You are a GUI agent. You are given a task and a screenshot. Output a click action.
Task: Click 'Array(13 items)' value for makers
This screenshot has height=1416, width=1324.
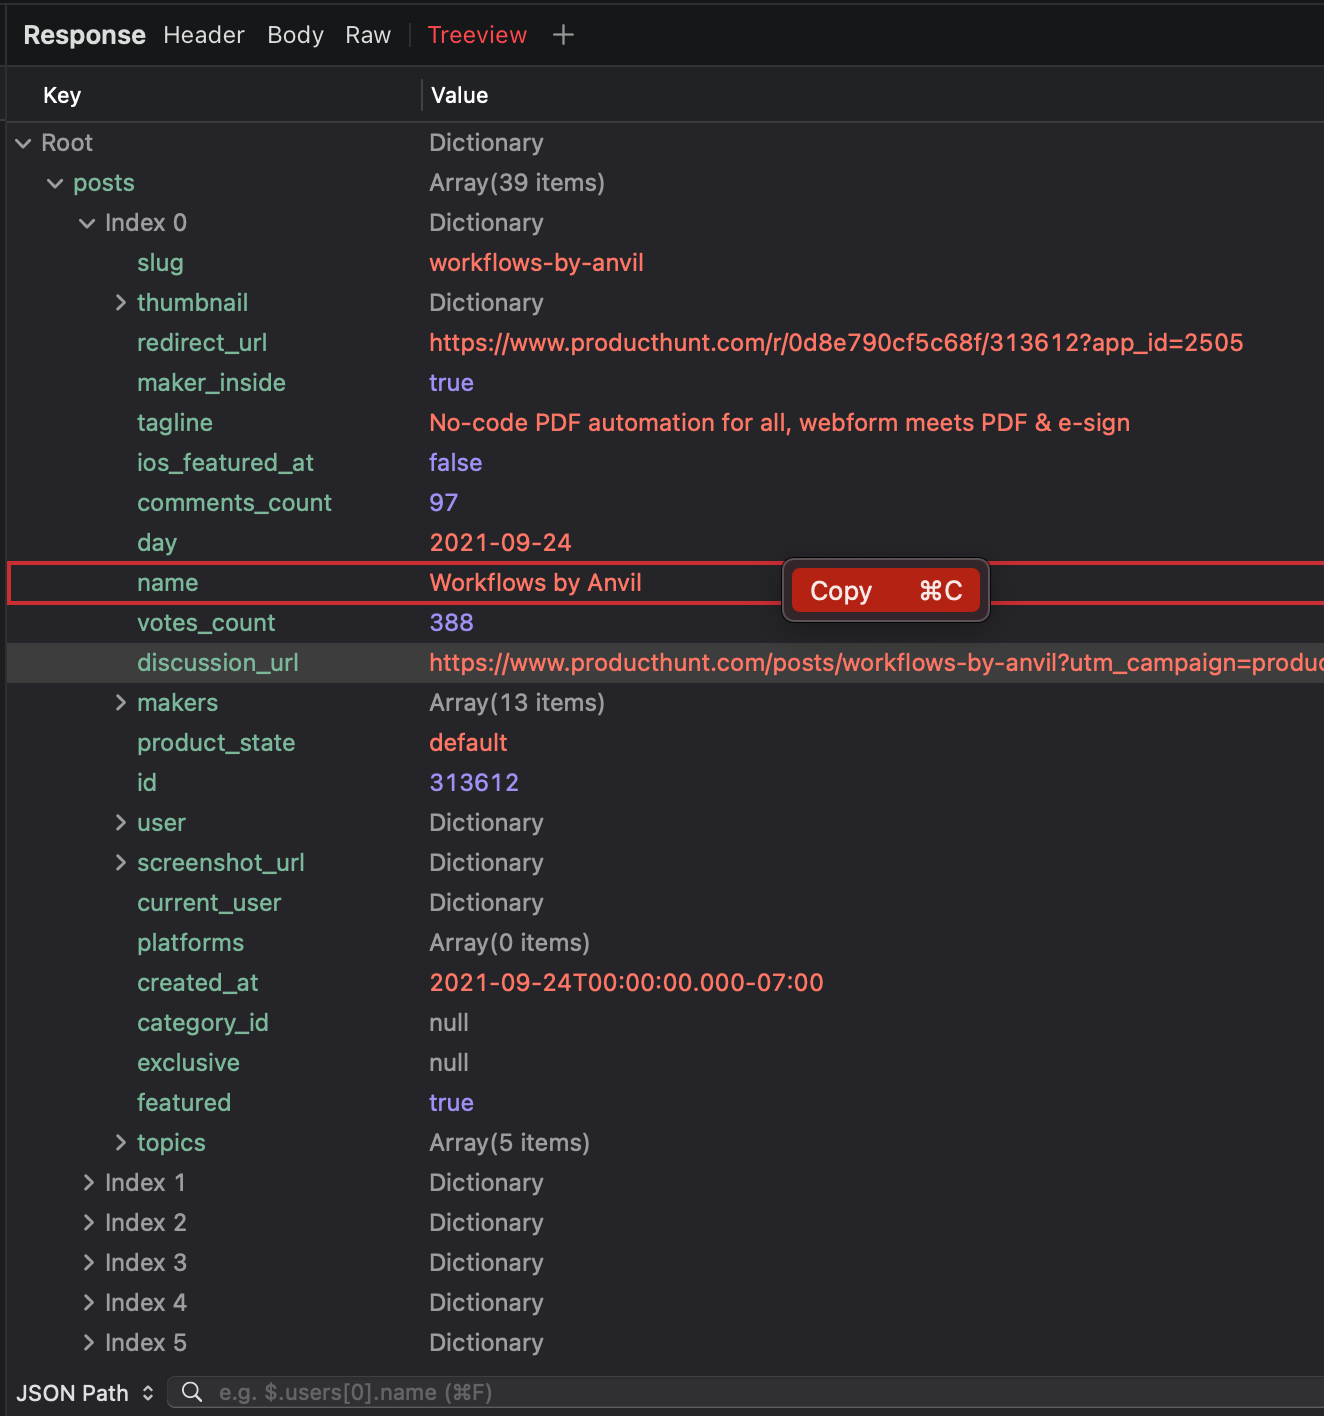coord(517,703)
